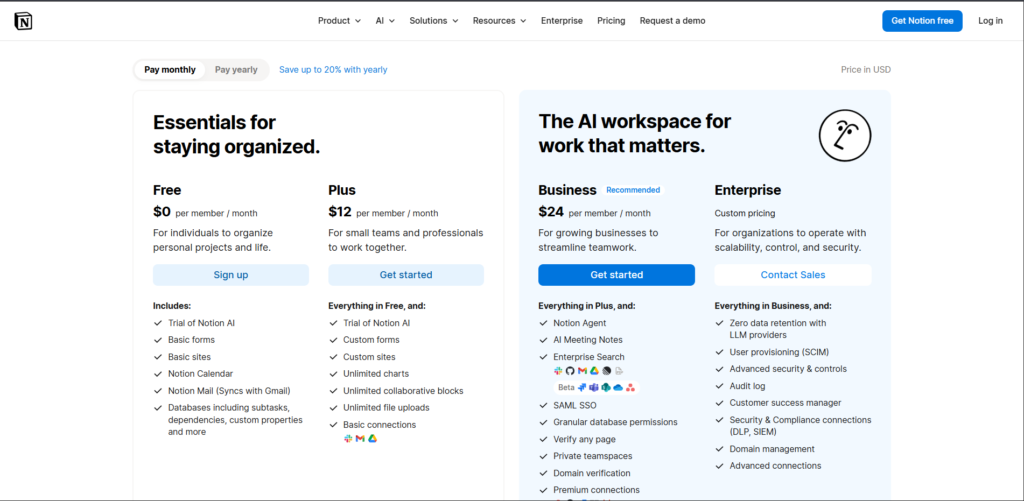Click the 'Domain management' row
The height and width of the screenshot is (501, 1024).
[772, 449]
